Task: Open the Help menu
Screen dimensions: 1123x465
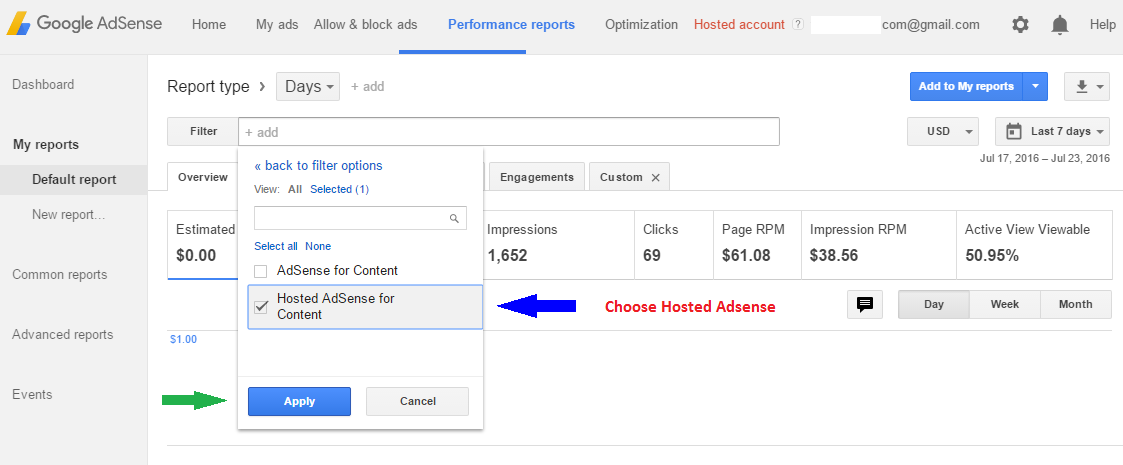Action: [1102, 24]
